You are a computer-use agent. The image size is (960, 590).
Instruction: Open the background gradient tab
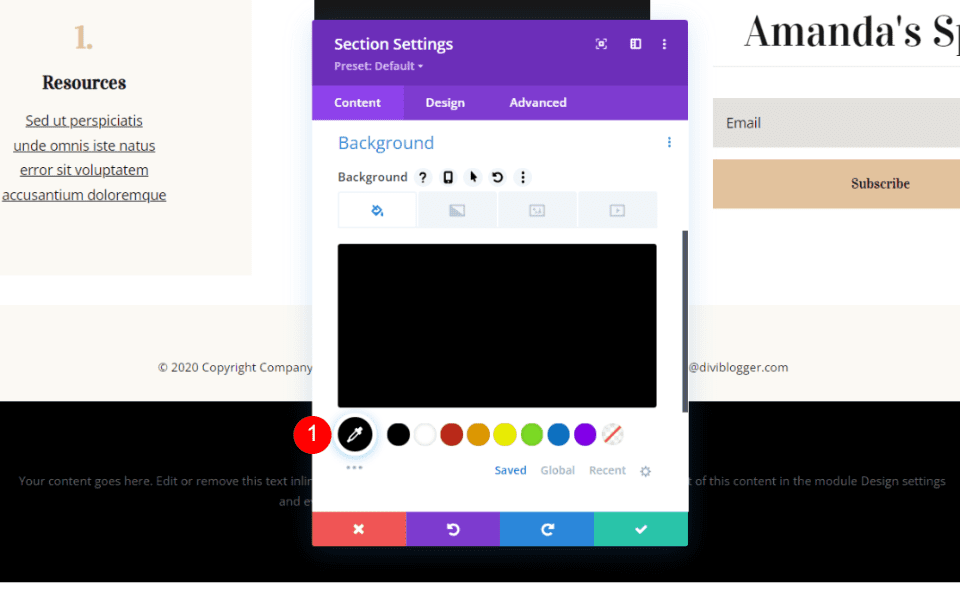tap(457, 209)
